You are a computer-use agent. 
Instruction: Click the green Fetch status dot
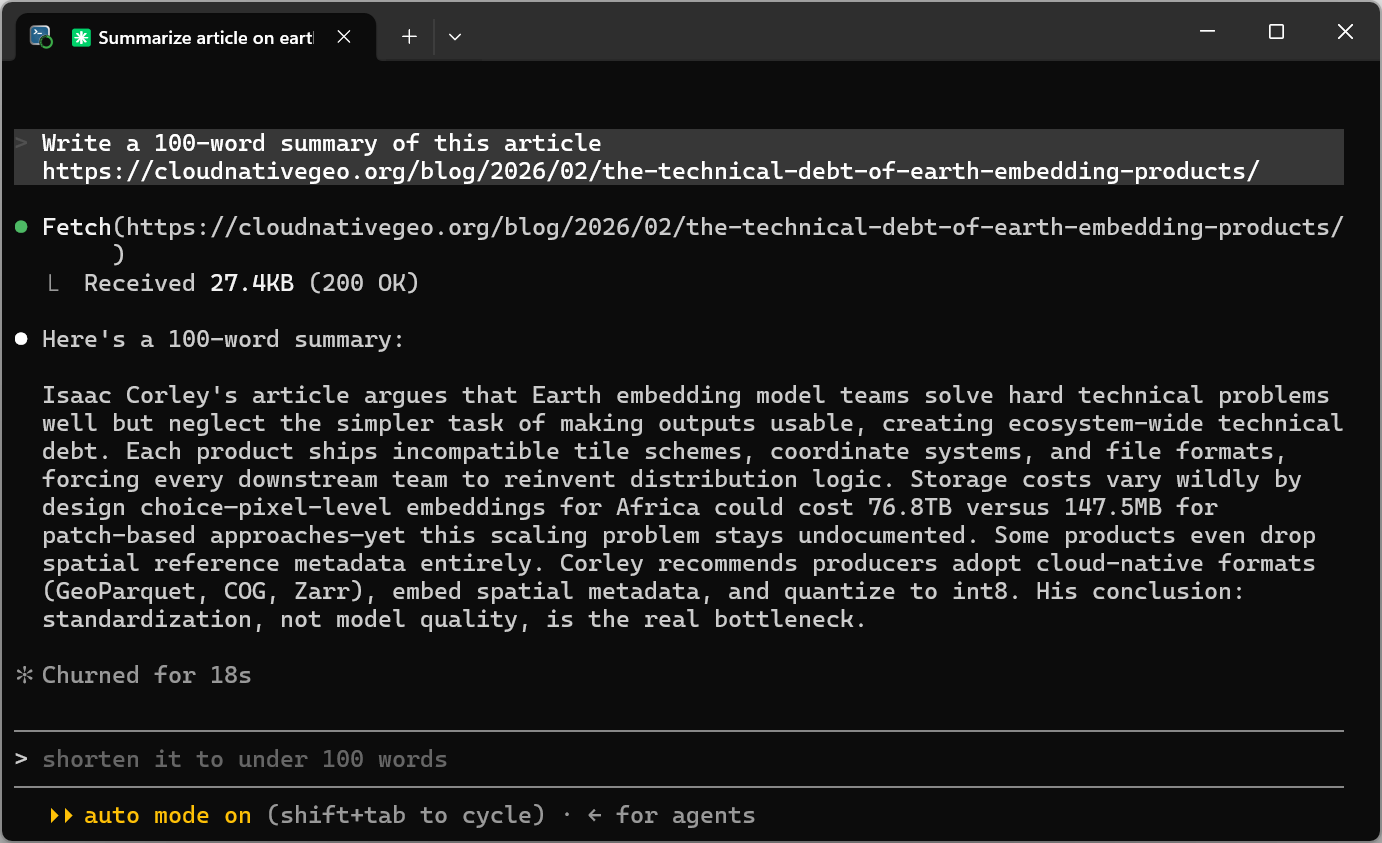pyautogui.click(x=21, y=227)
